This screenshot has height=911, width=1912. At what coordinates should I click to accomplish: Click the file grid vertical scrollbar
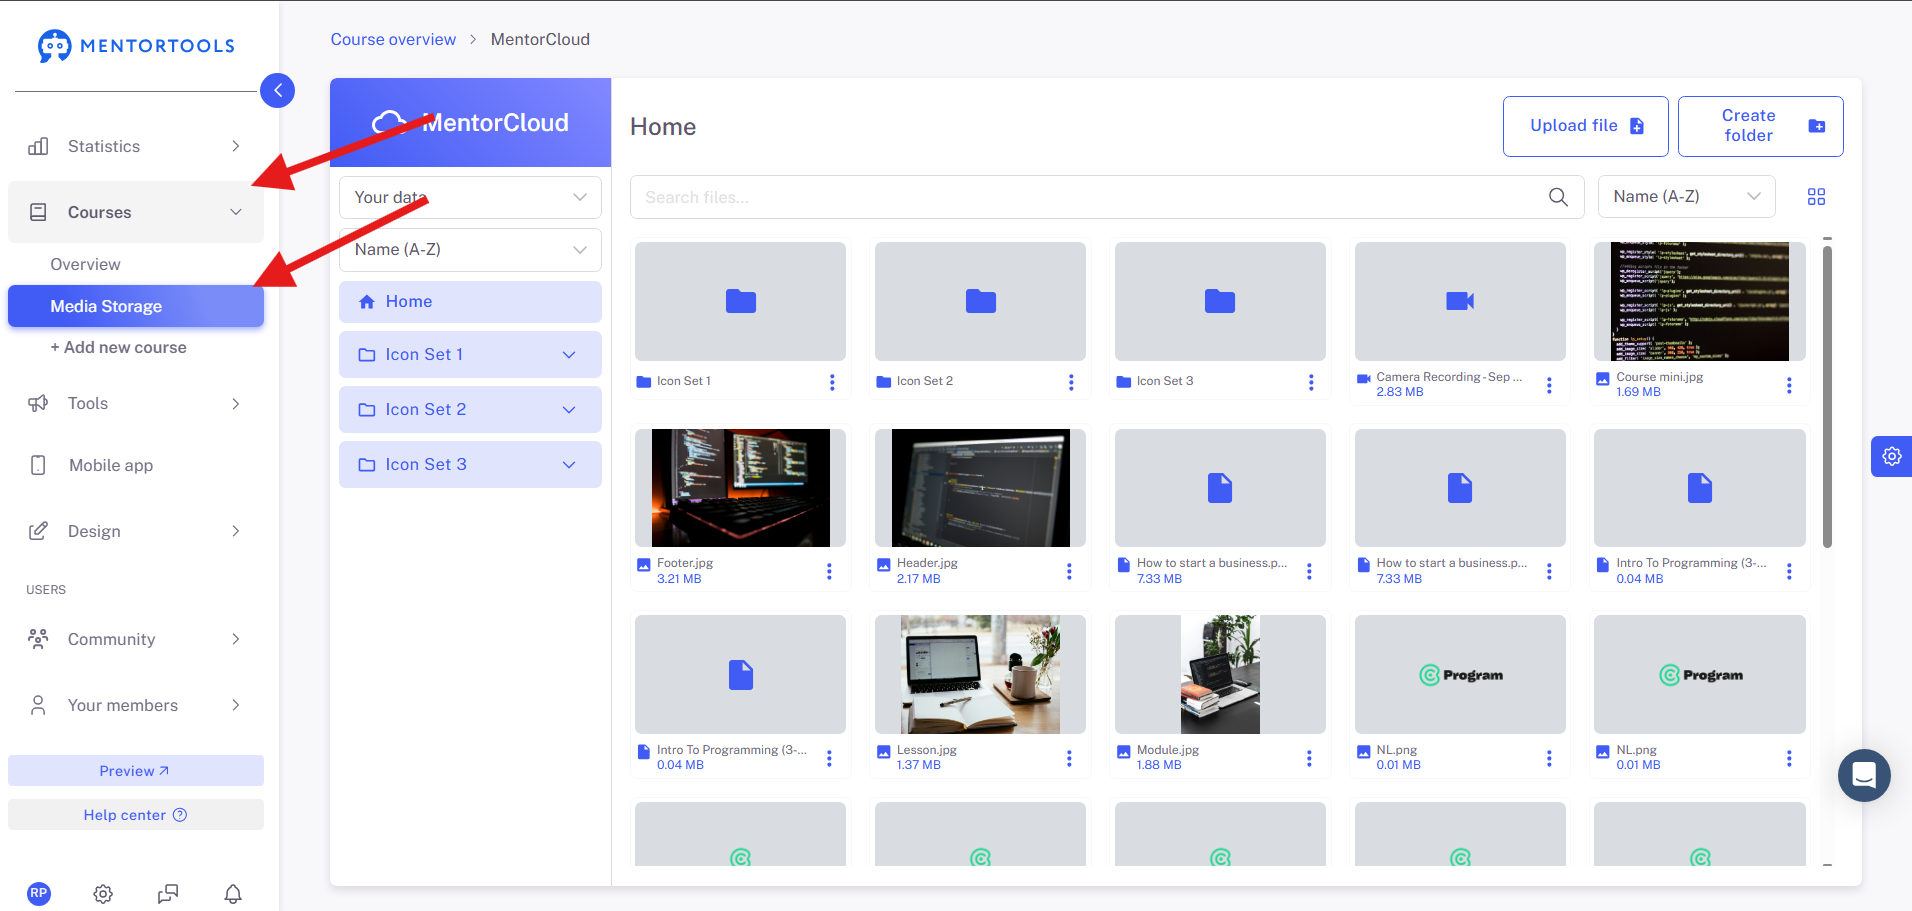[1827, 395]
